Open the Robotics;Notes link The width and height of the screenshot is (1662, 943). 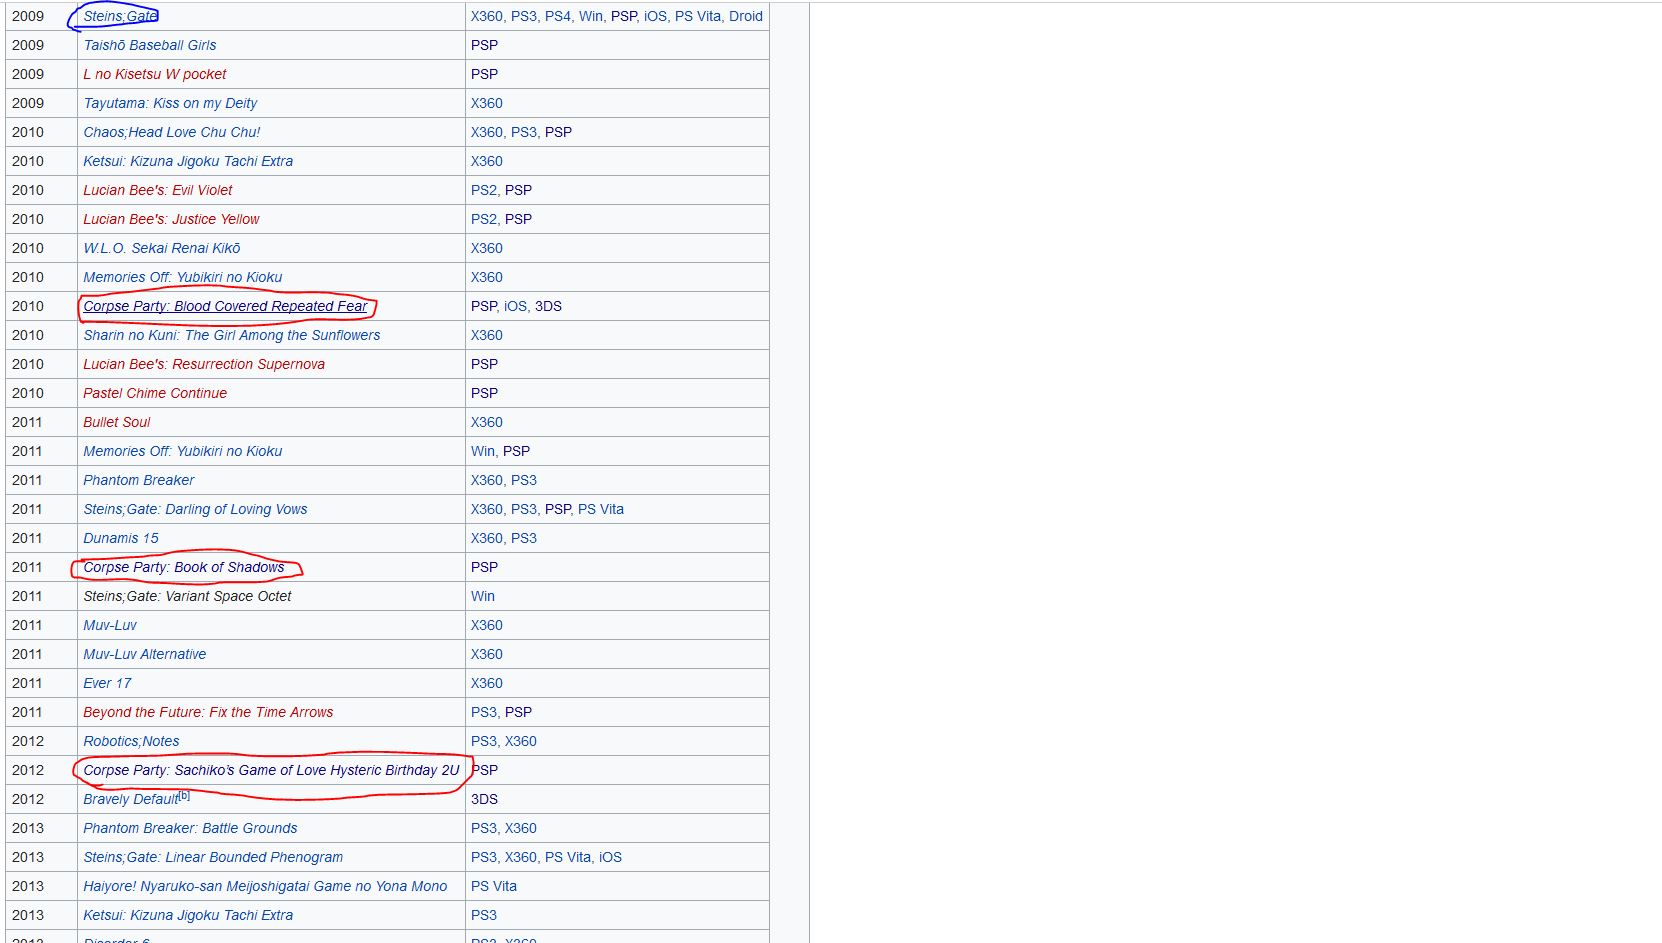click(131, 741)
